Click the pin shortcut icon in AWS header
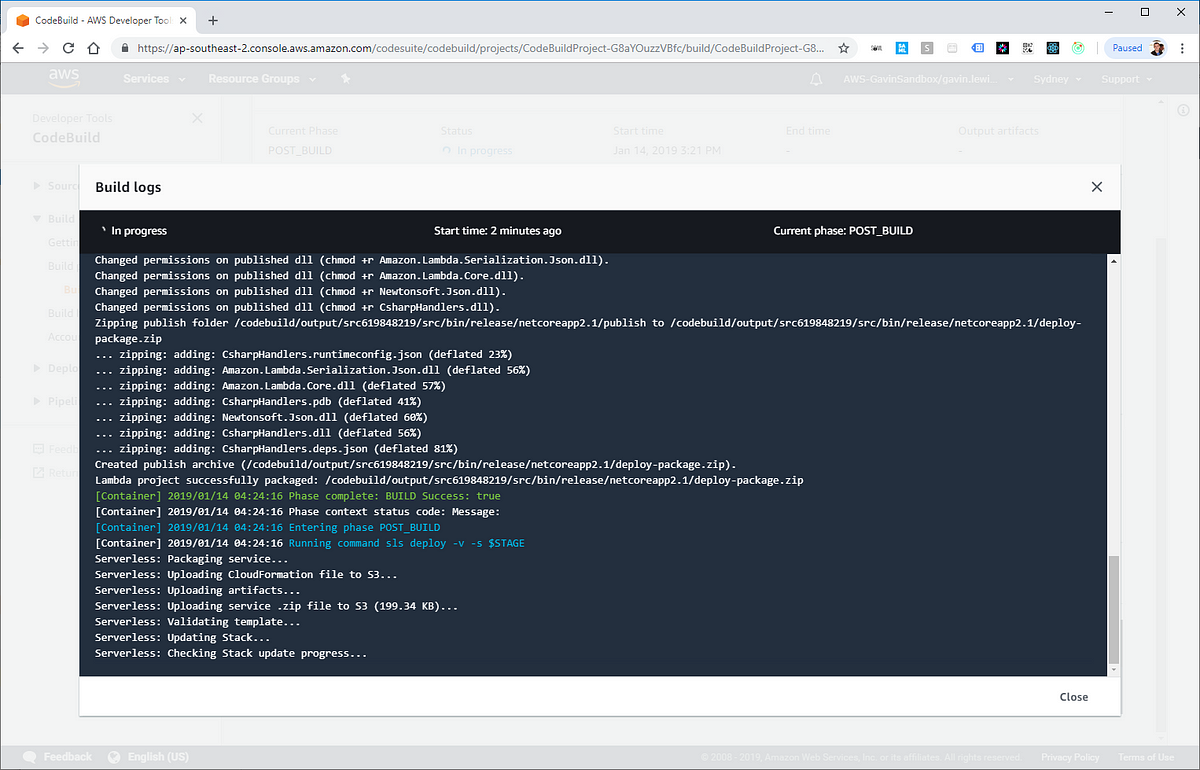 point(346,79)
